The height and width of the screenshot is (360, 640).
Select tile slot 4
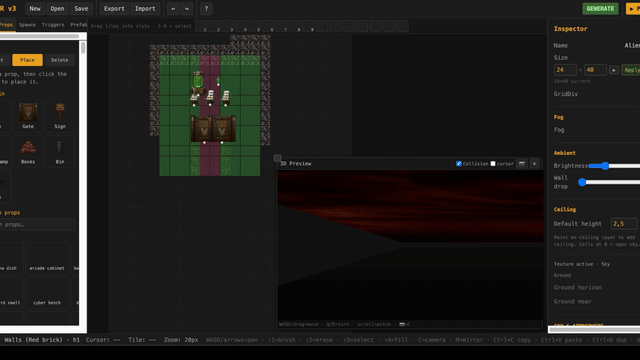click(242, 26)
